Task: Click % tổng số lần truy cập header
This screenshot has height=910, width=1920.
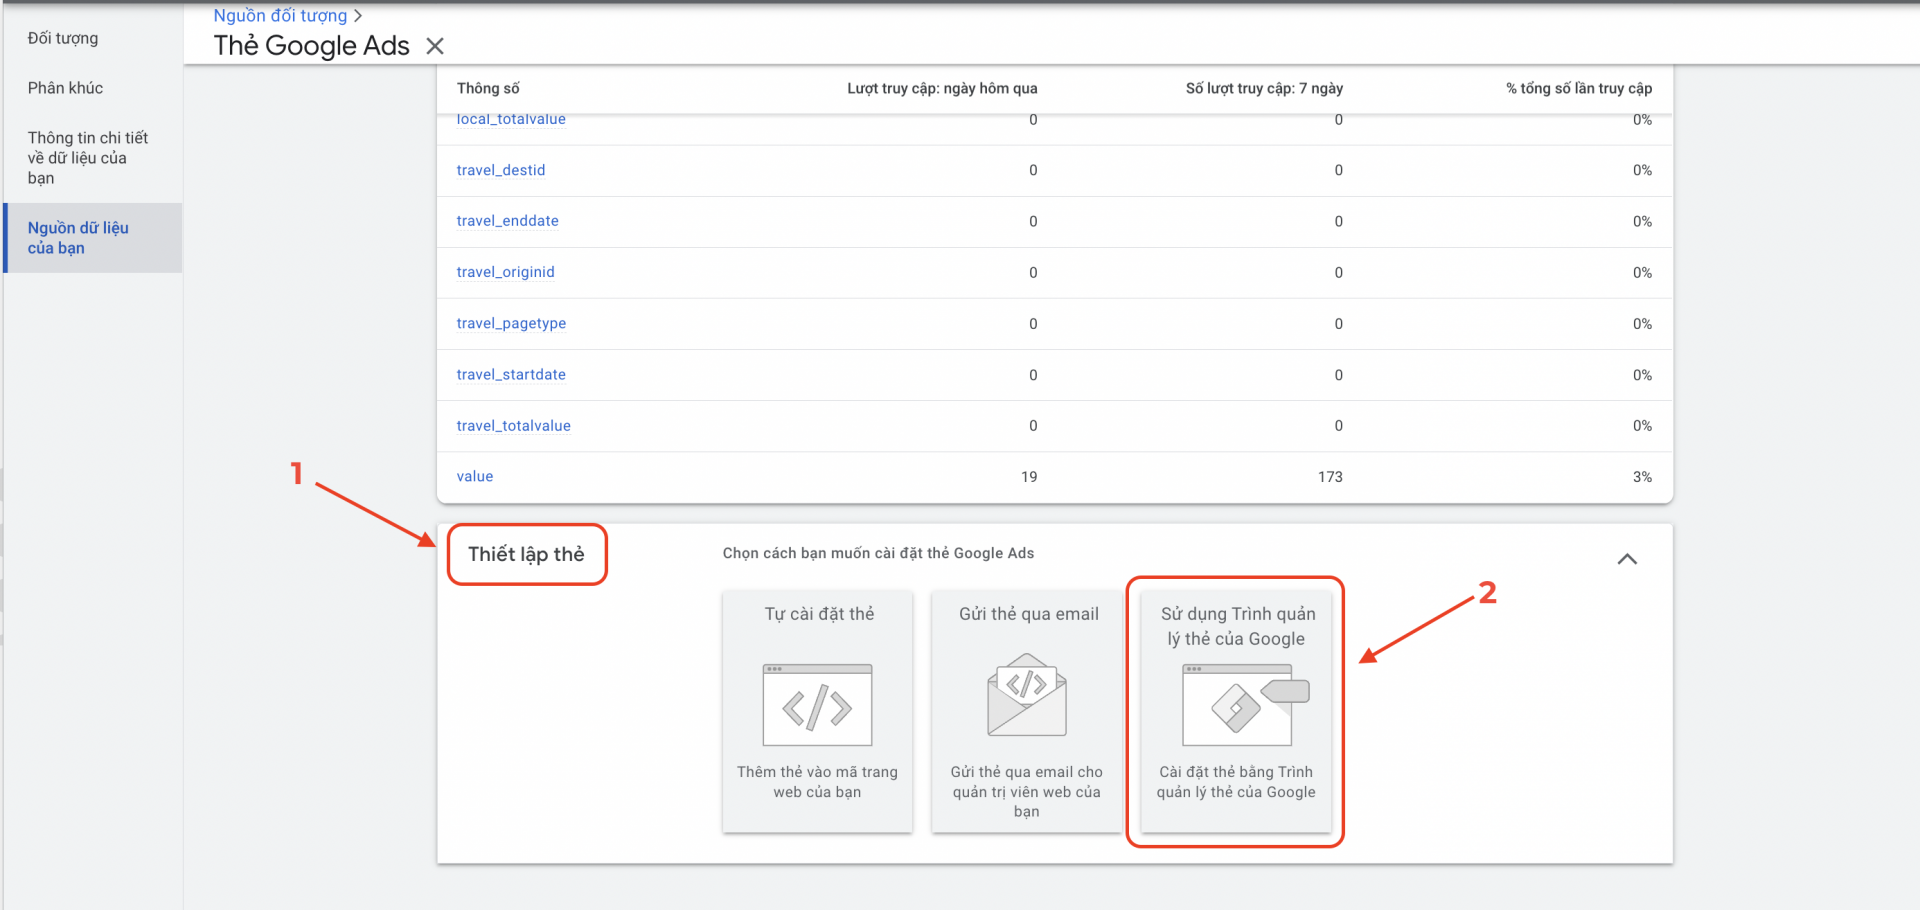Action: click(x=1579, y=88)
